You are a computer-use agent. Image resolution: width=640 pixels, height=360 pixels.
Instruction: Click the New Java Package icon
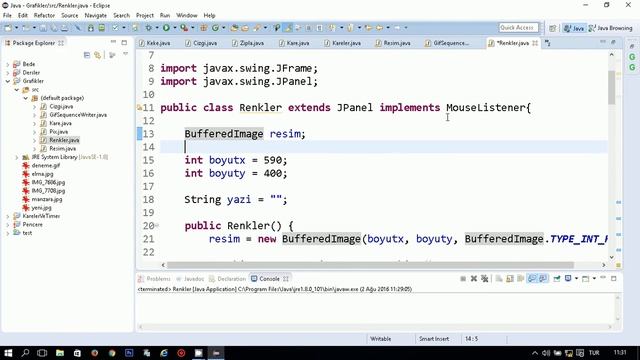(203, 28)
